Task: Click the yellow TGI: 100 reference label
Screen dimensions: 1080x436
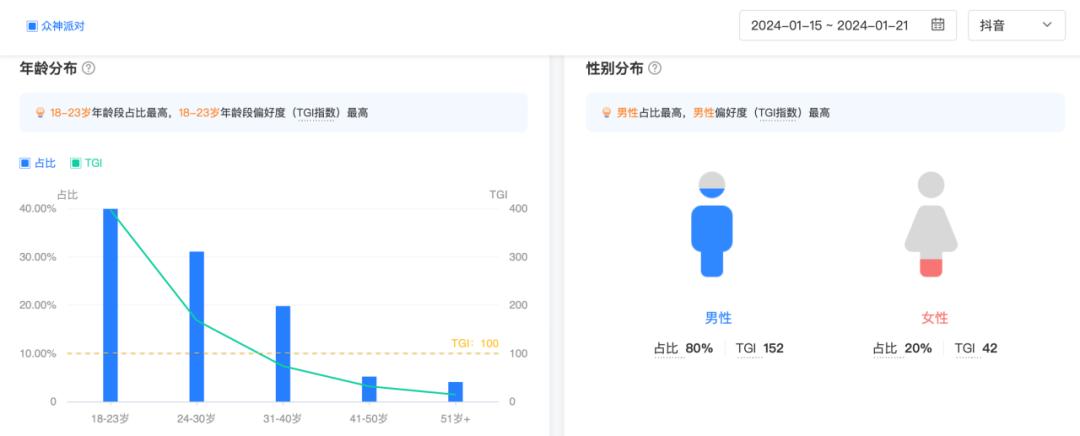Action: click(x=475, y=343)
